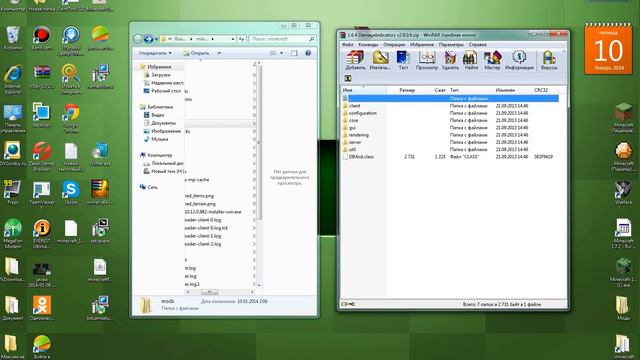This screenshot has width=640, height=360.
Task: Click the Explorer help icon
Action: (x=308, y=53)
